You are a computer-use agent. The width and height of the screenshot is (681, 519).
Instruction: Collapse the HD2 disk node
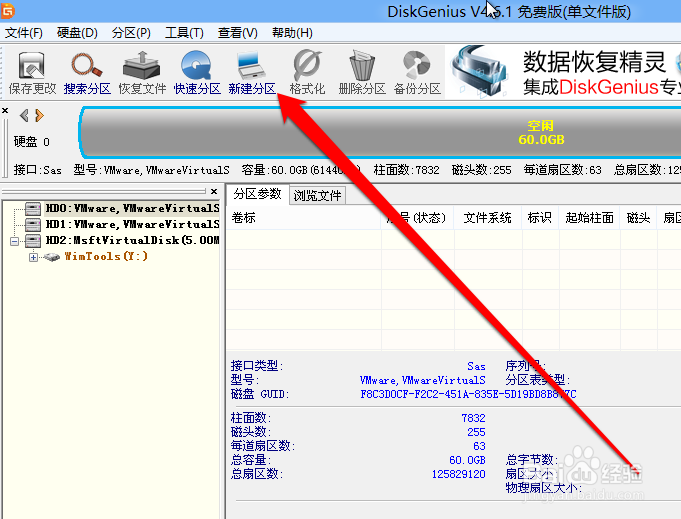click(x=14, y=241)
